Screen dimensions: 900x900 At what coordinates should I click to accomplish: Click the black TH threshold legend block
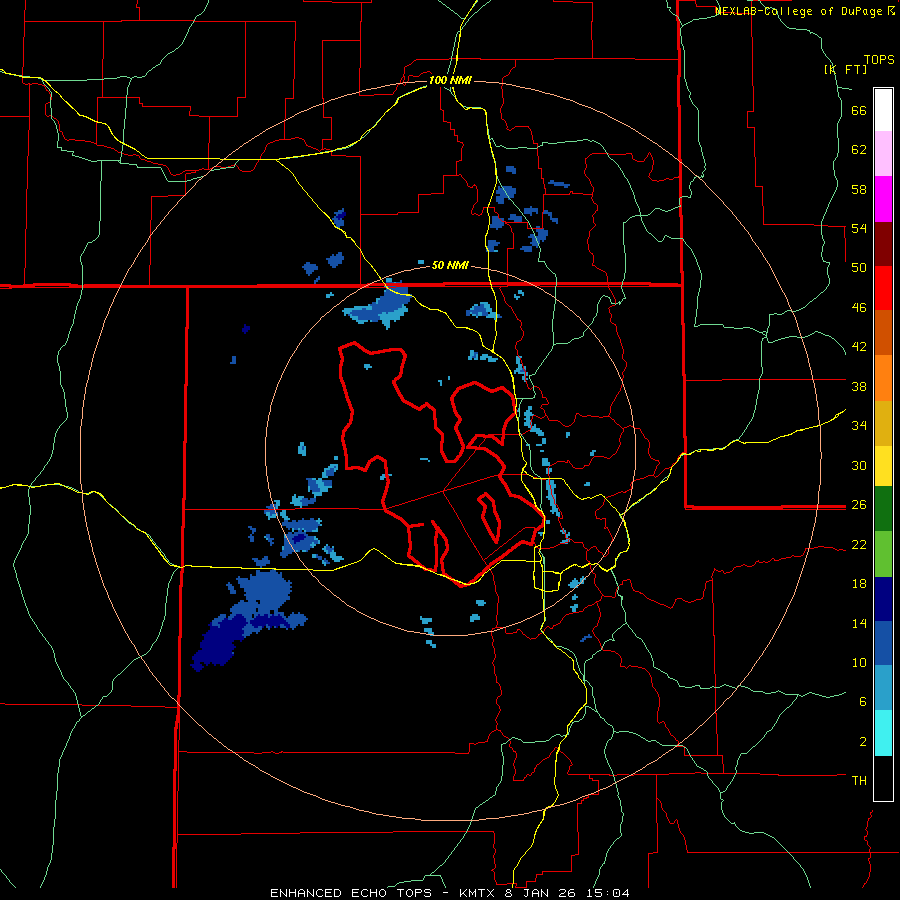(883, 778)
